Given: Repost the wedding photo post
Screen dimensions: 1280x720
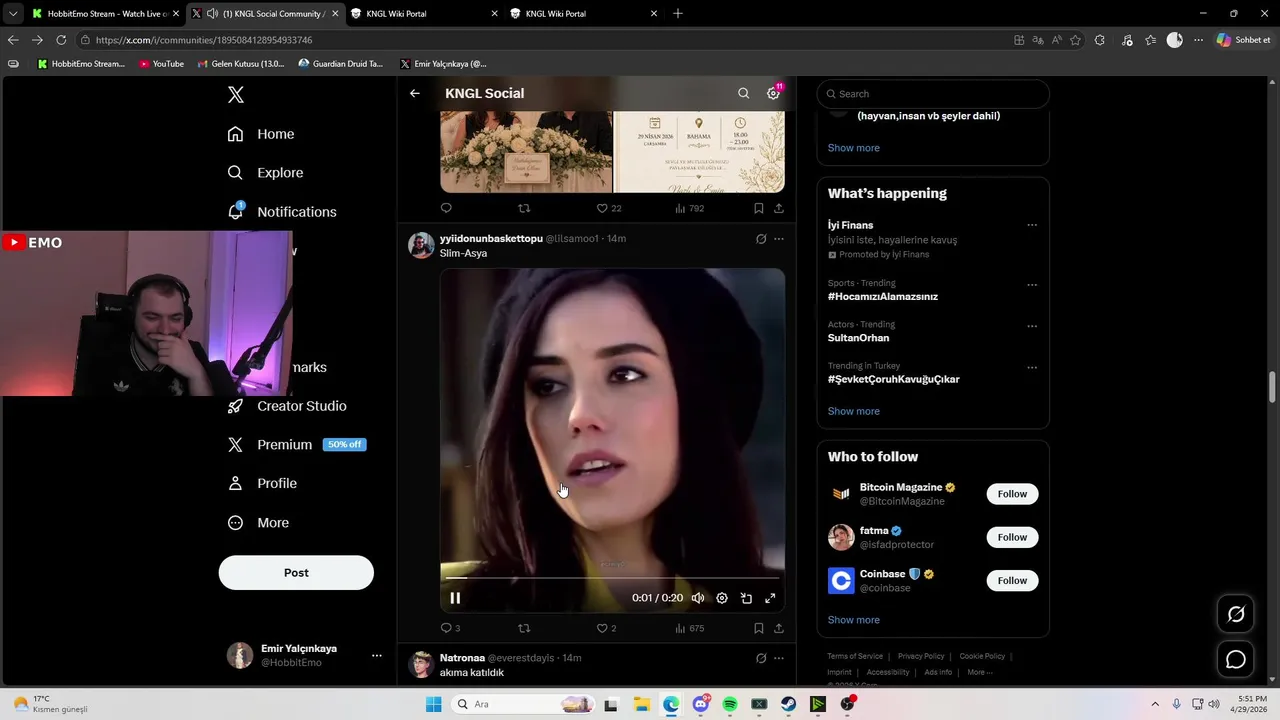Looking at the screenshot, I should 524,208.
